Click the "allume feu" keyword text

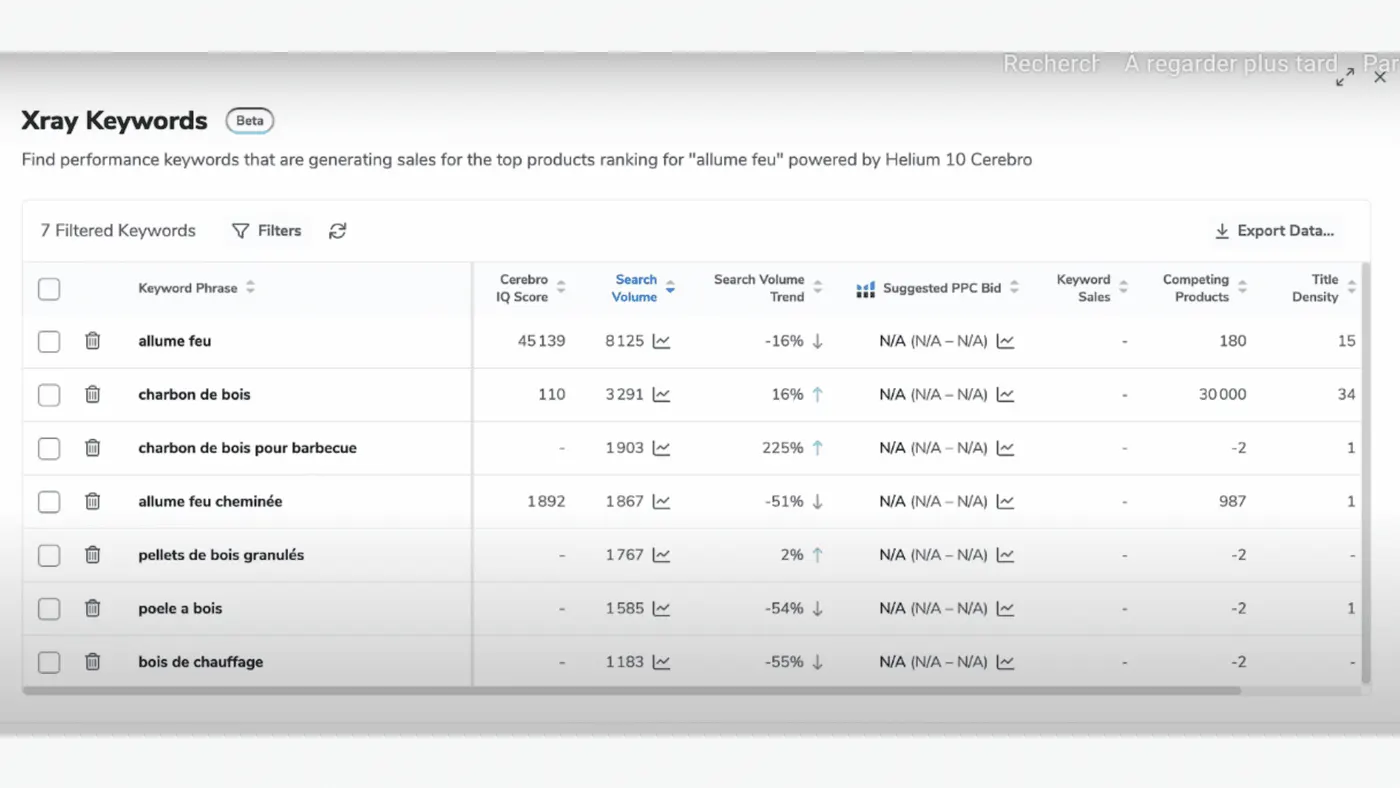tap(175, 341)
